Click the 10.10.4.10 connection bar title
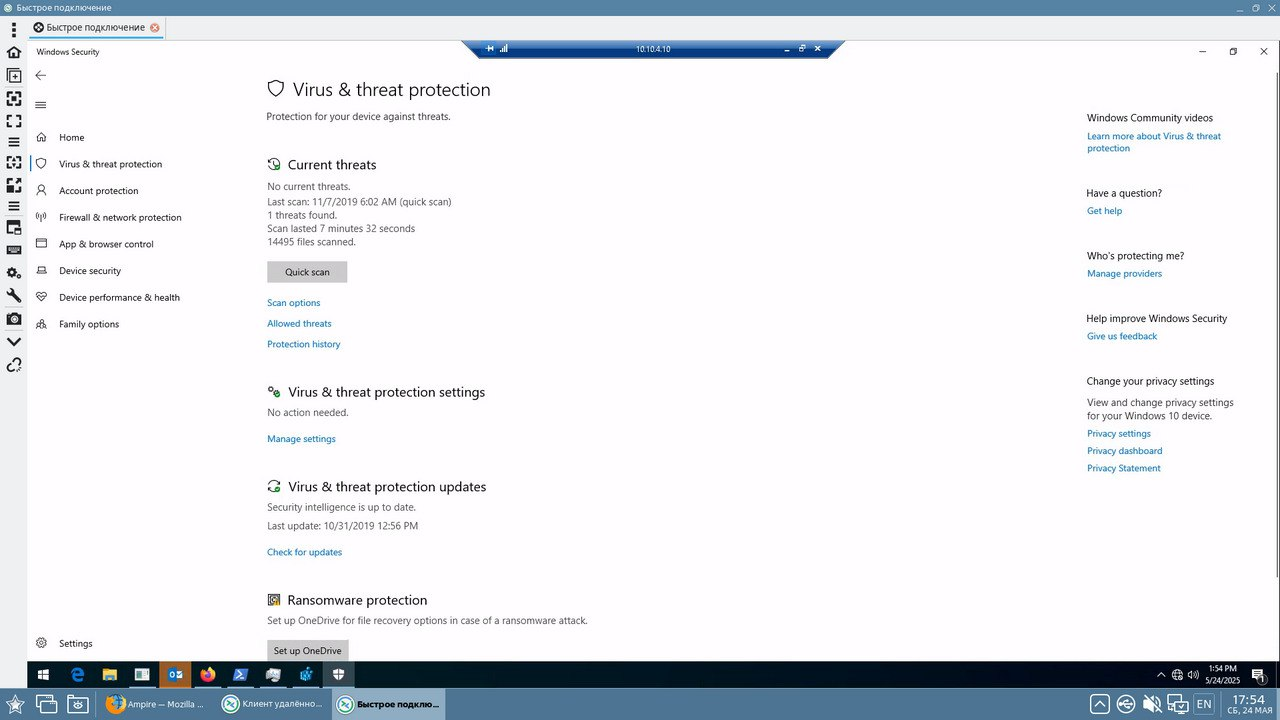Screen dimensions: 1280x720 coord(653,49)
